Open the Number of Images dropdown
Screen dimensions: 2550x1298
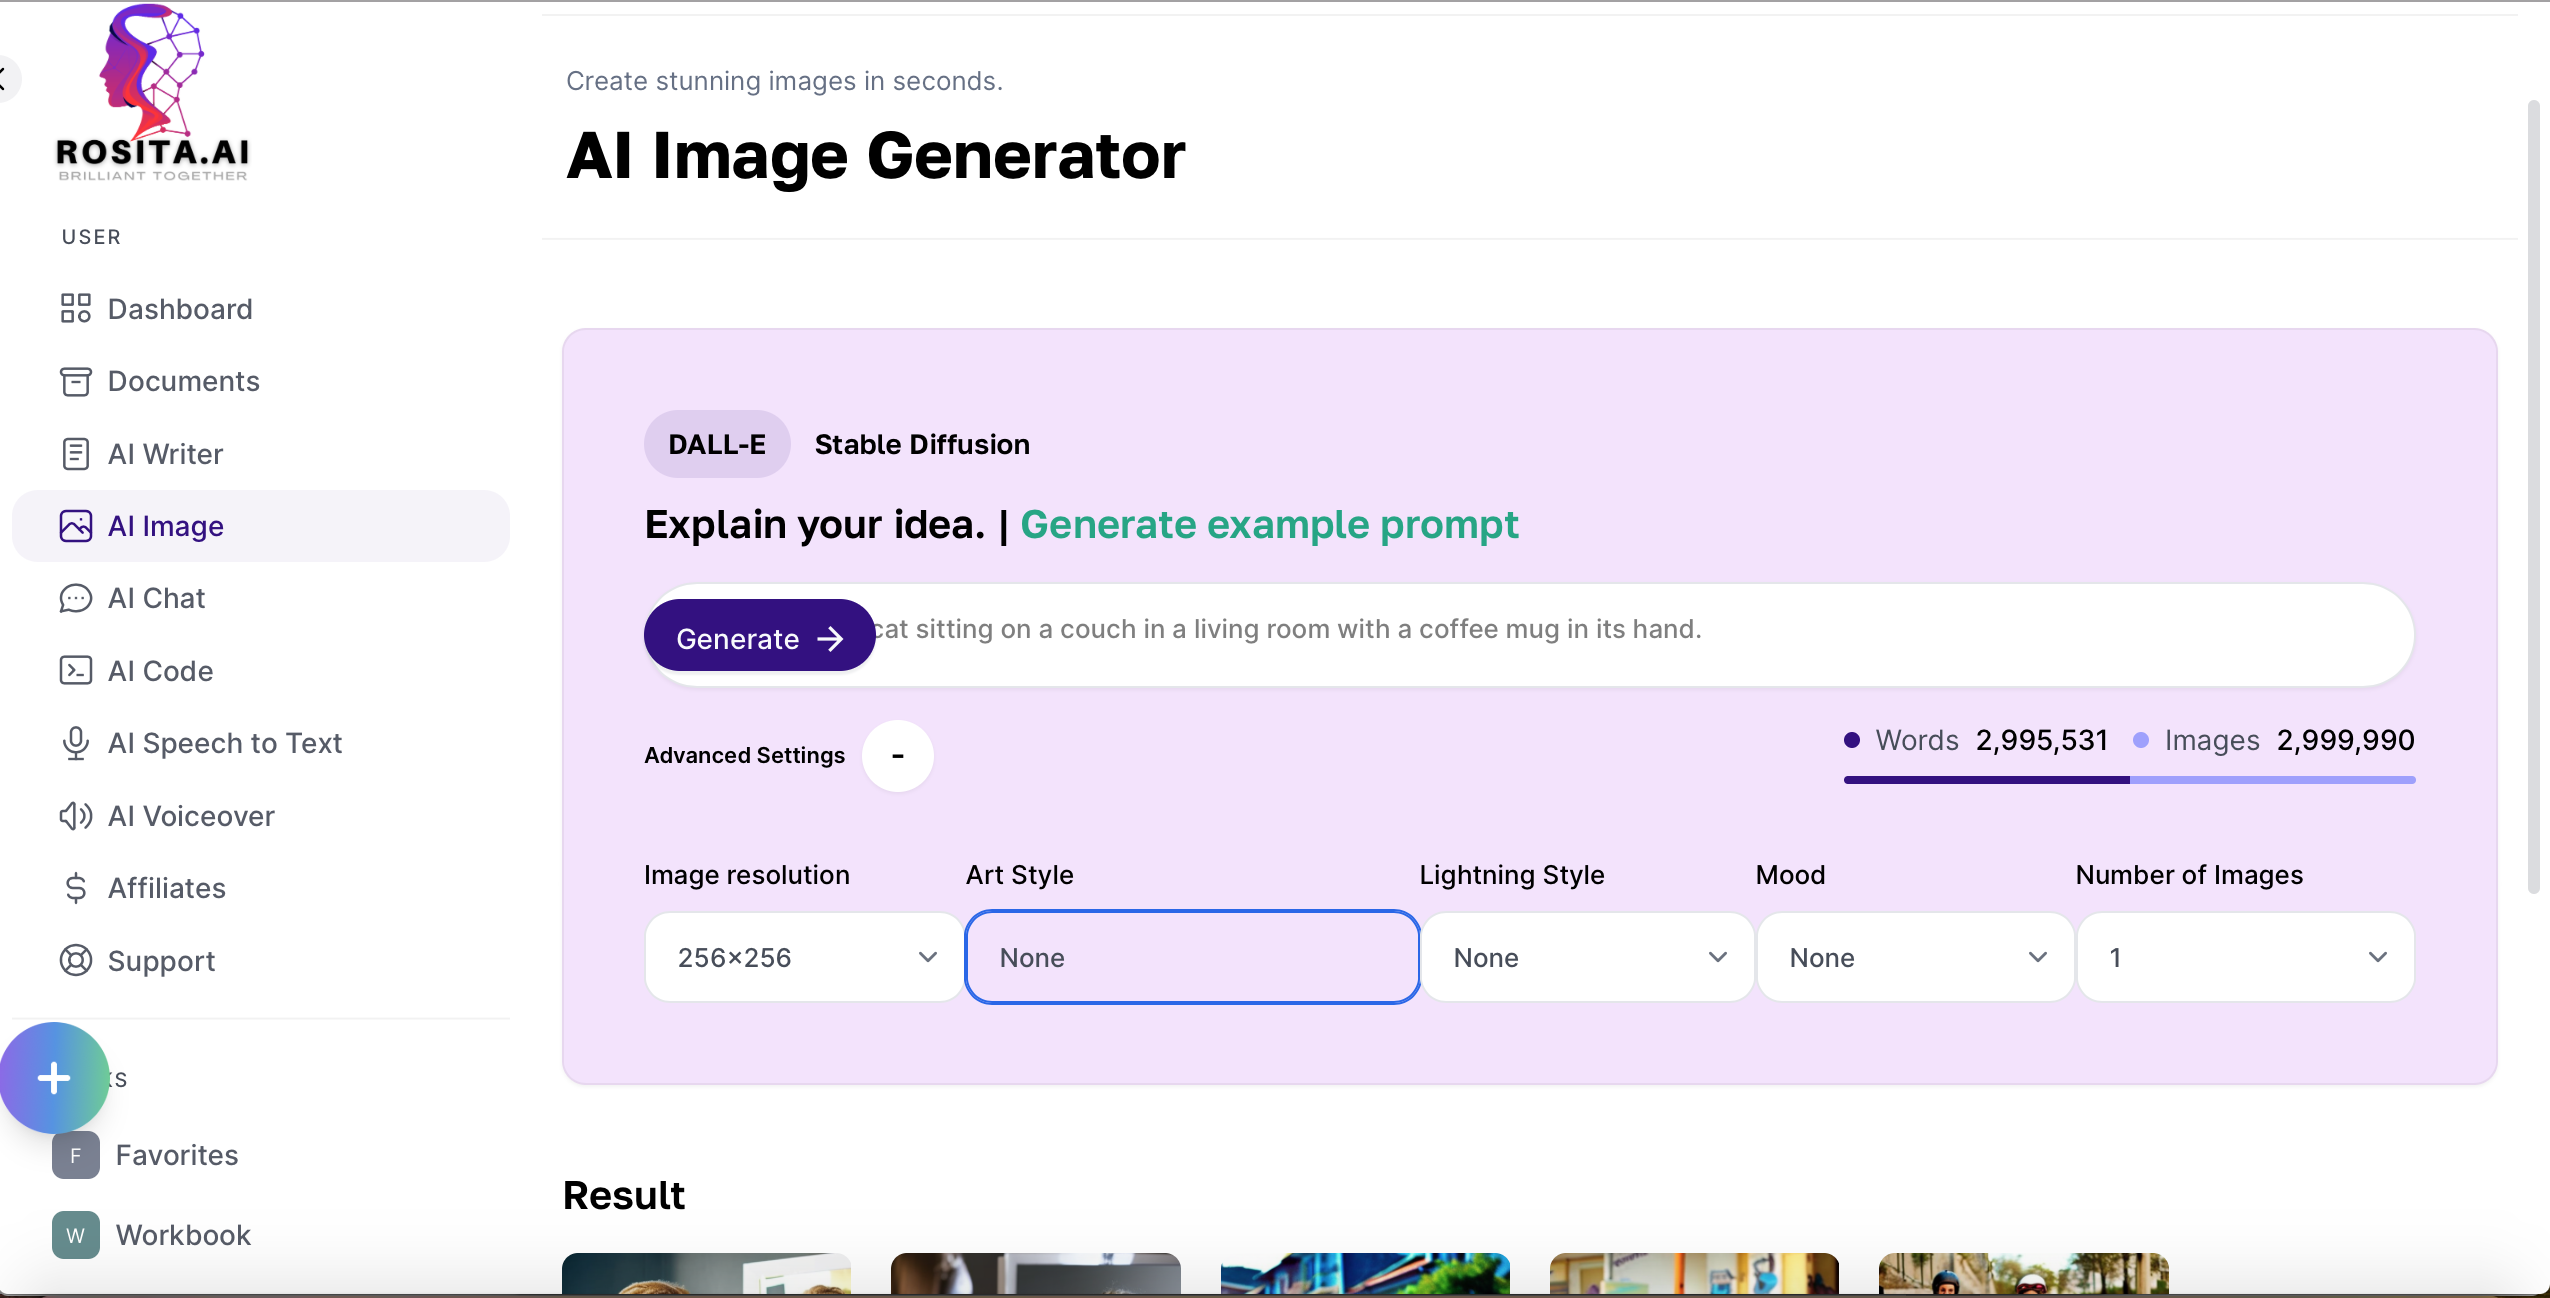coord(2245,958)
